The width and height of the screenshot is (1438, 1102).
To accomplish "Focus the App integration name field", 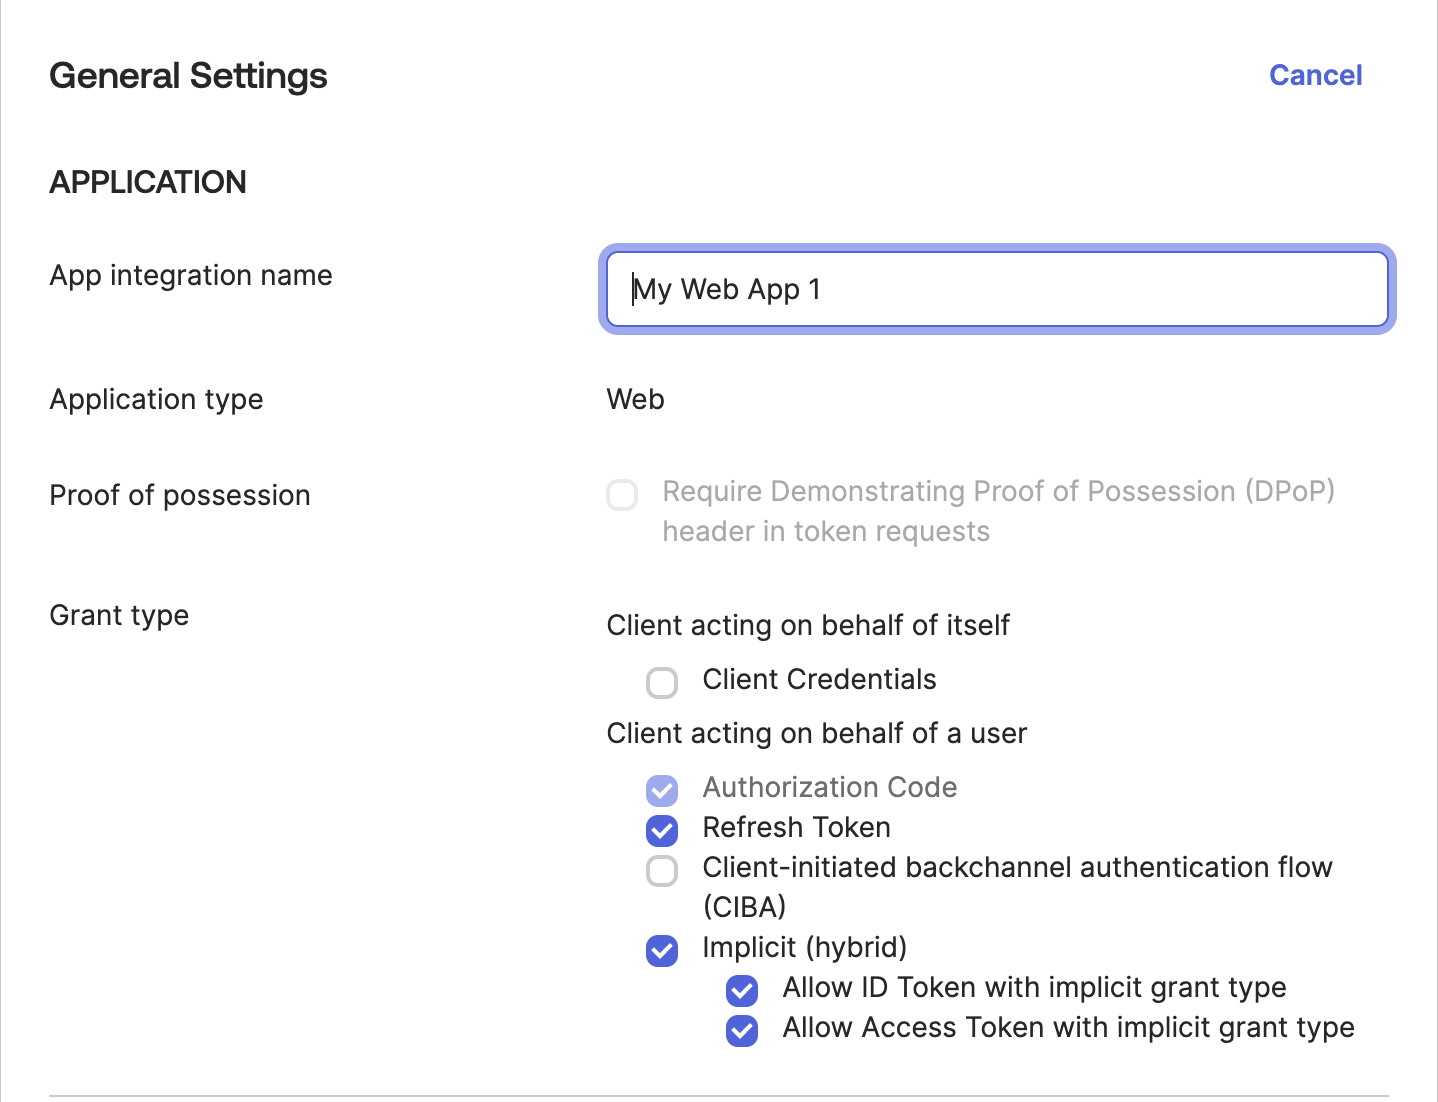I will coord(996,289).
